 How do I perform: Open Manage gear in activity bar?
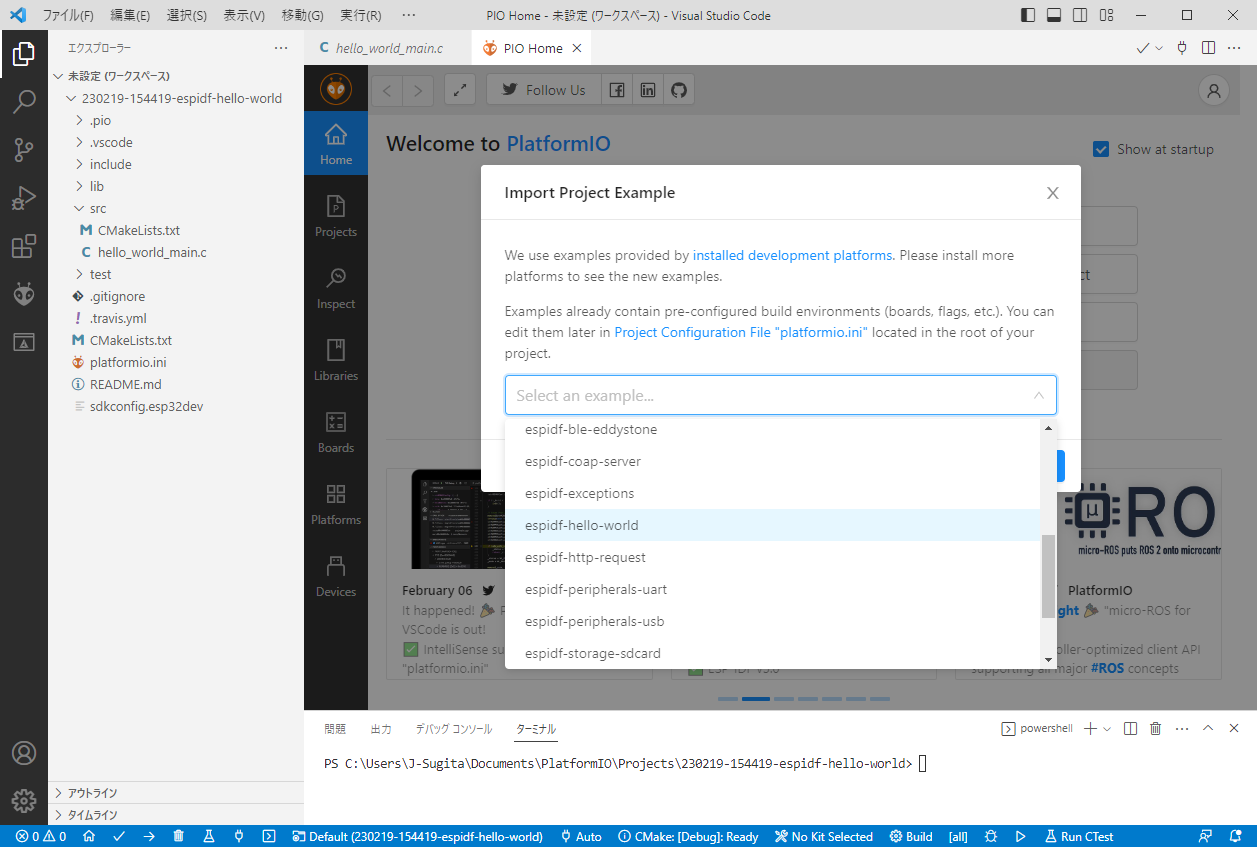pyautogui.click(x=24, y=801)
